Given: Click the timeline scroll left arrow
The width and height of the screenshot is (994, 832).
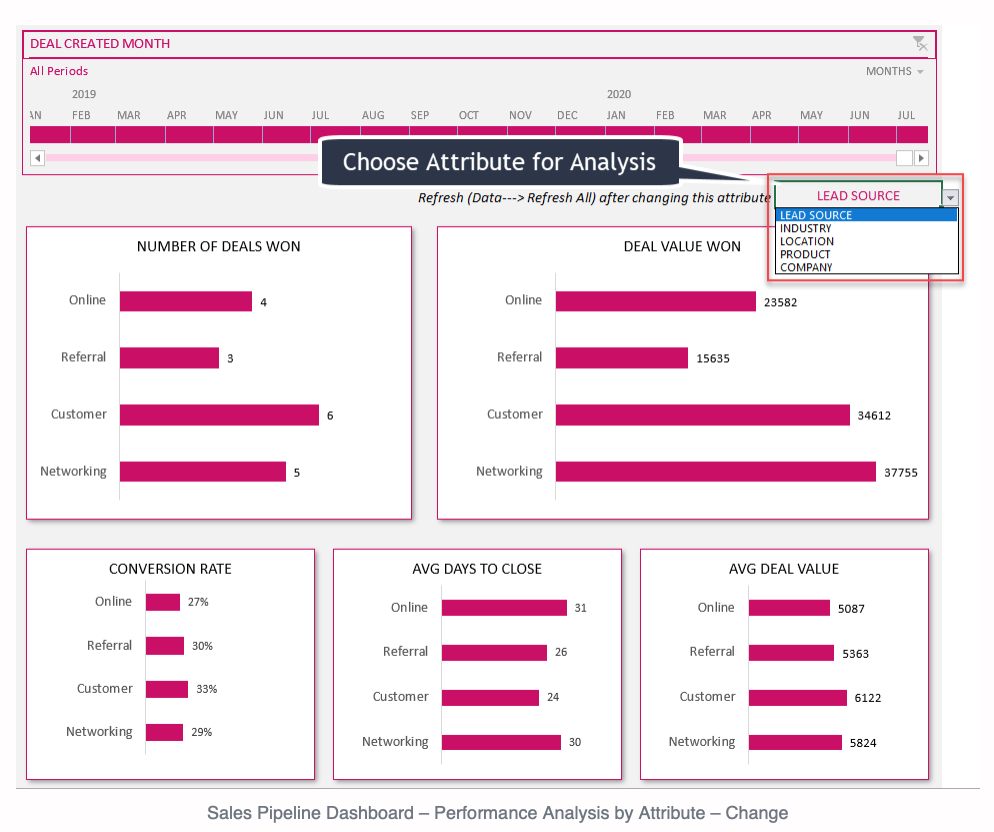Looking at the screenshot, I should pos(37,157).
